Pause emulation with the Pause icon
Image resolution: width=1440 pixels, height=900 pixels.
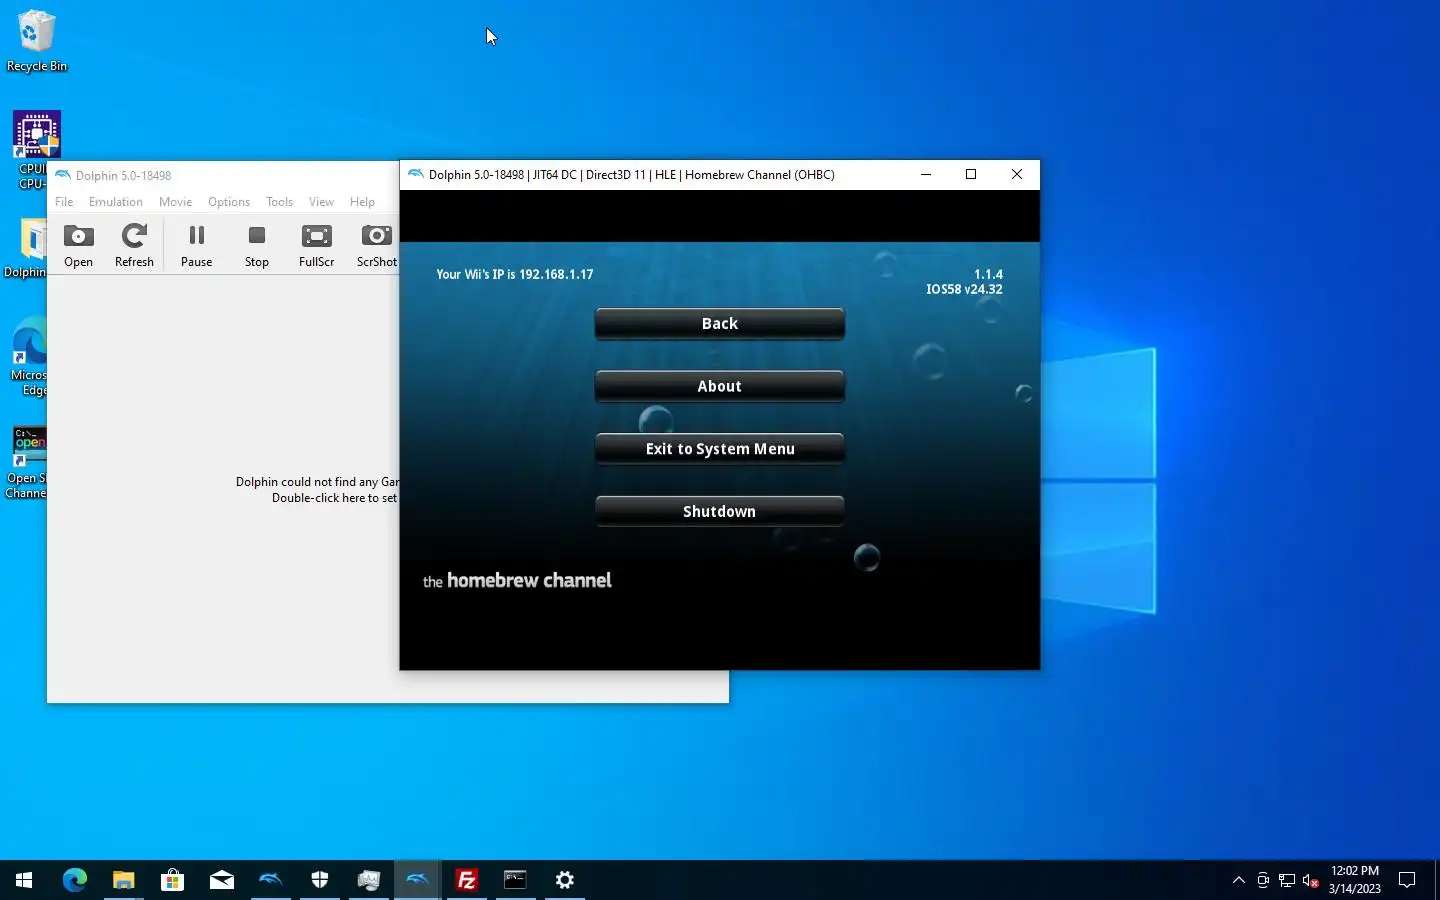[x=196, y=246]
